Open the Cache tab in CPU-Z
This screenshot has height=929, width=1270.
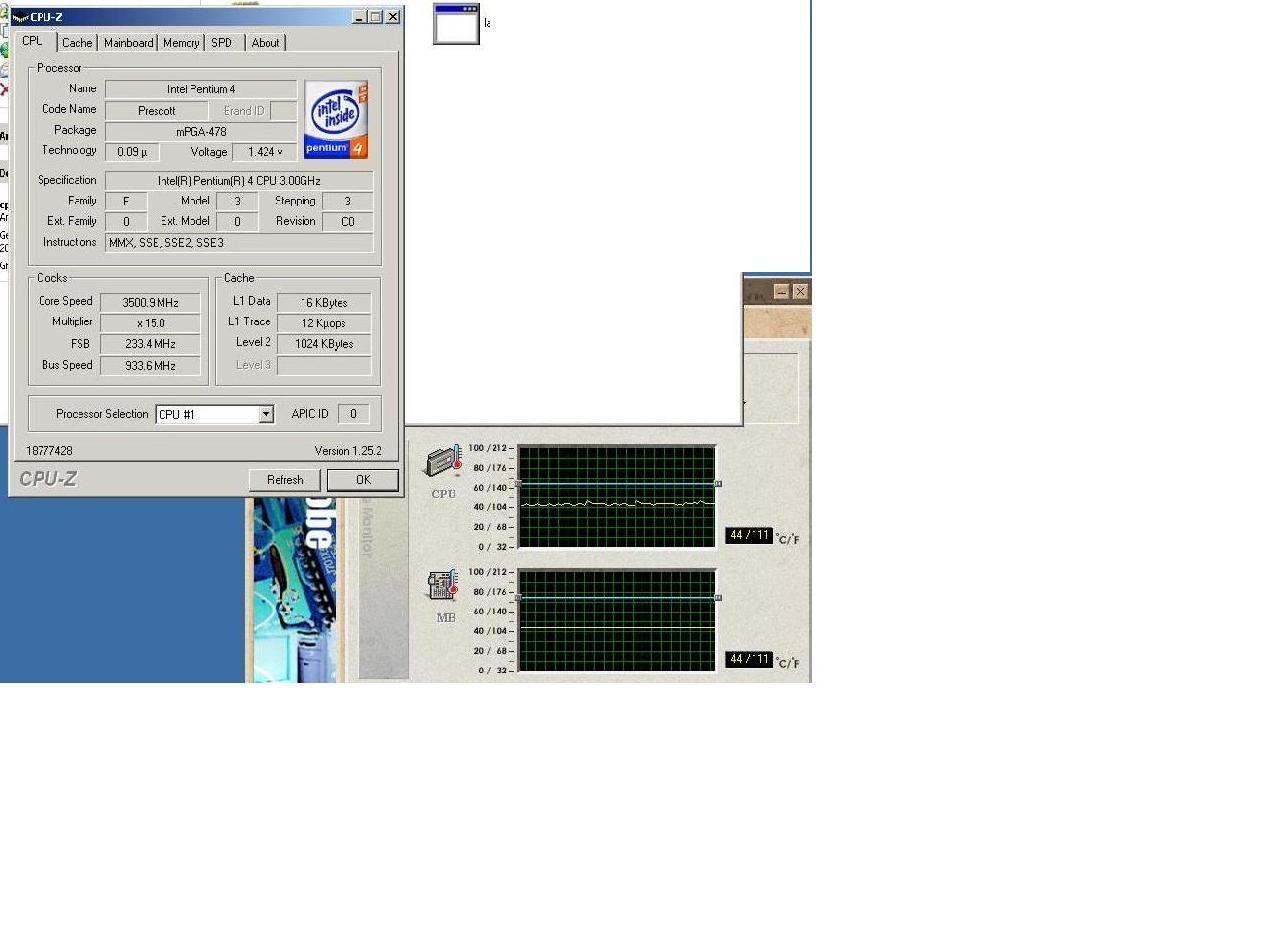(77, 42)
